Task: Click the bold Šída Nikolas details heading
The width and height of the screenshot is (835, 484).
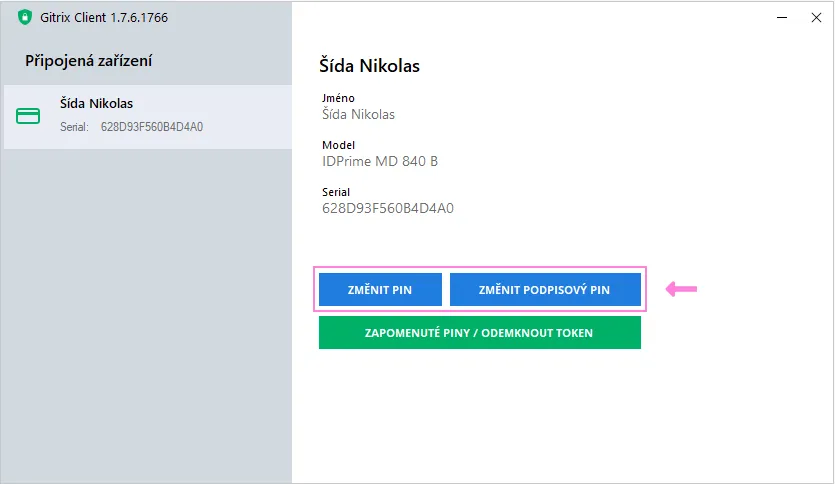Action: coord(368,66)
